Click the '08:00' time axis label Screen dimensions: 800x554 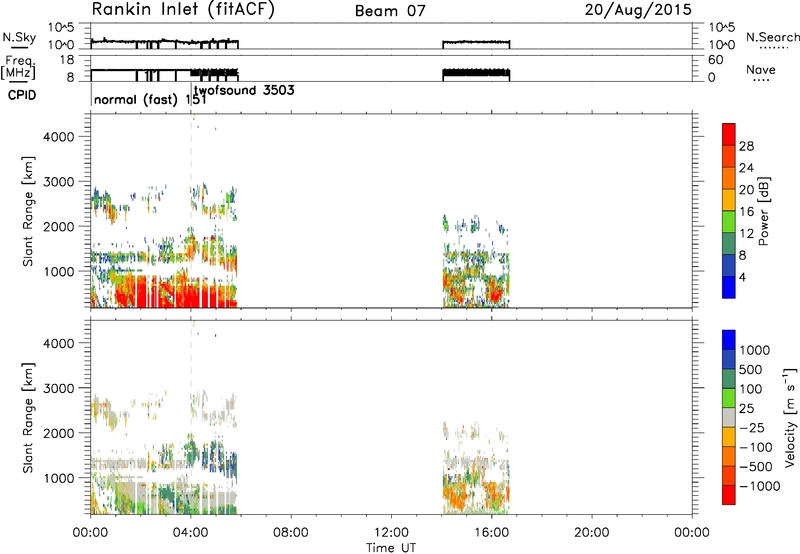coord(291,533)
